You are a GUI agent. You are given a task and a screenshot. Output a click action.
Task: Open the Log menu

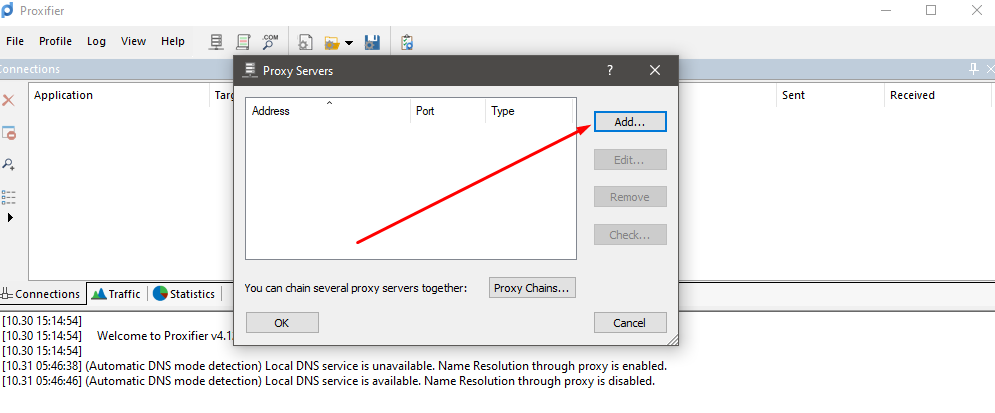96,41
